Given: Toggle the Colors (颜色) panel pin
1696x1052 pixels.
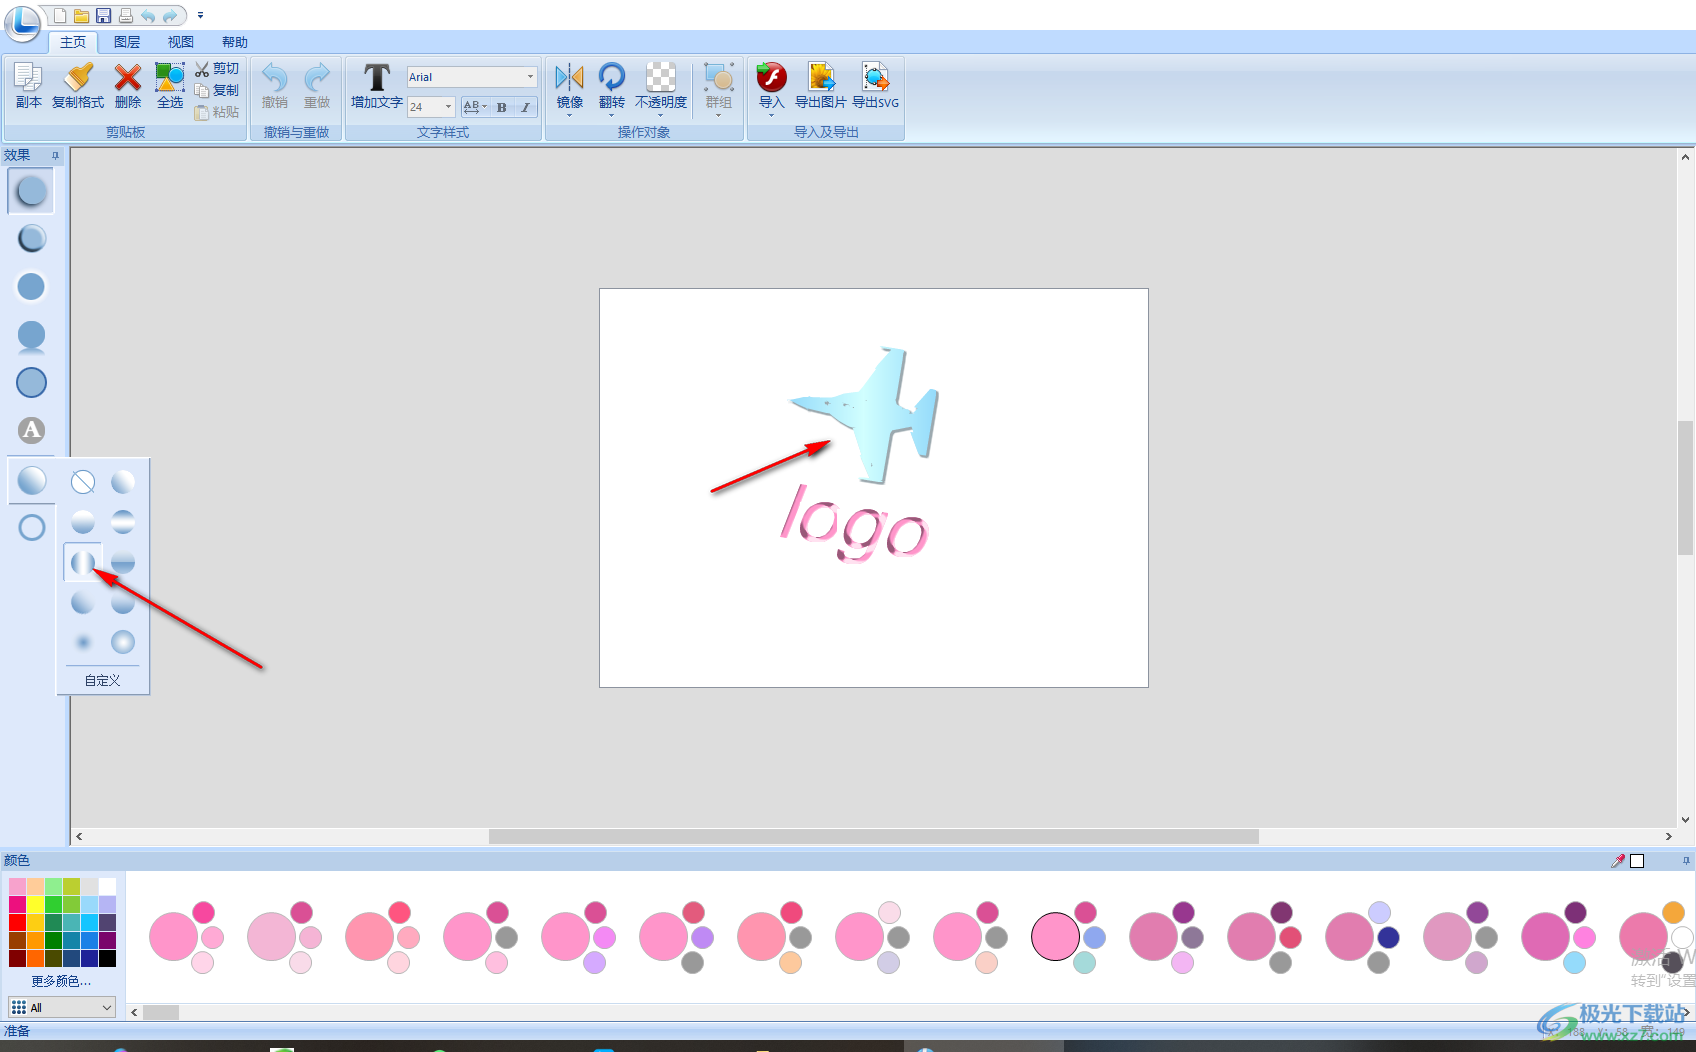Looking at the screenshot, I should (1686, 860).
